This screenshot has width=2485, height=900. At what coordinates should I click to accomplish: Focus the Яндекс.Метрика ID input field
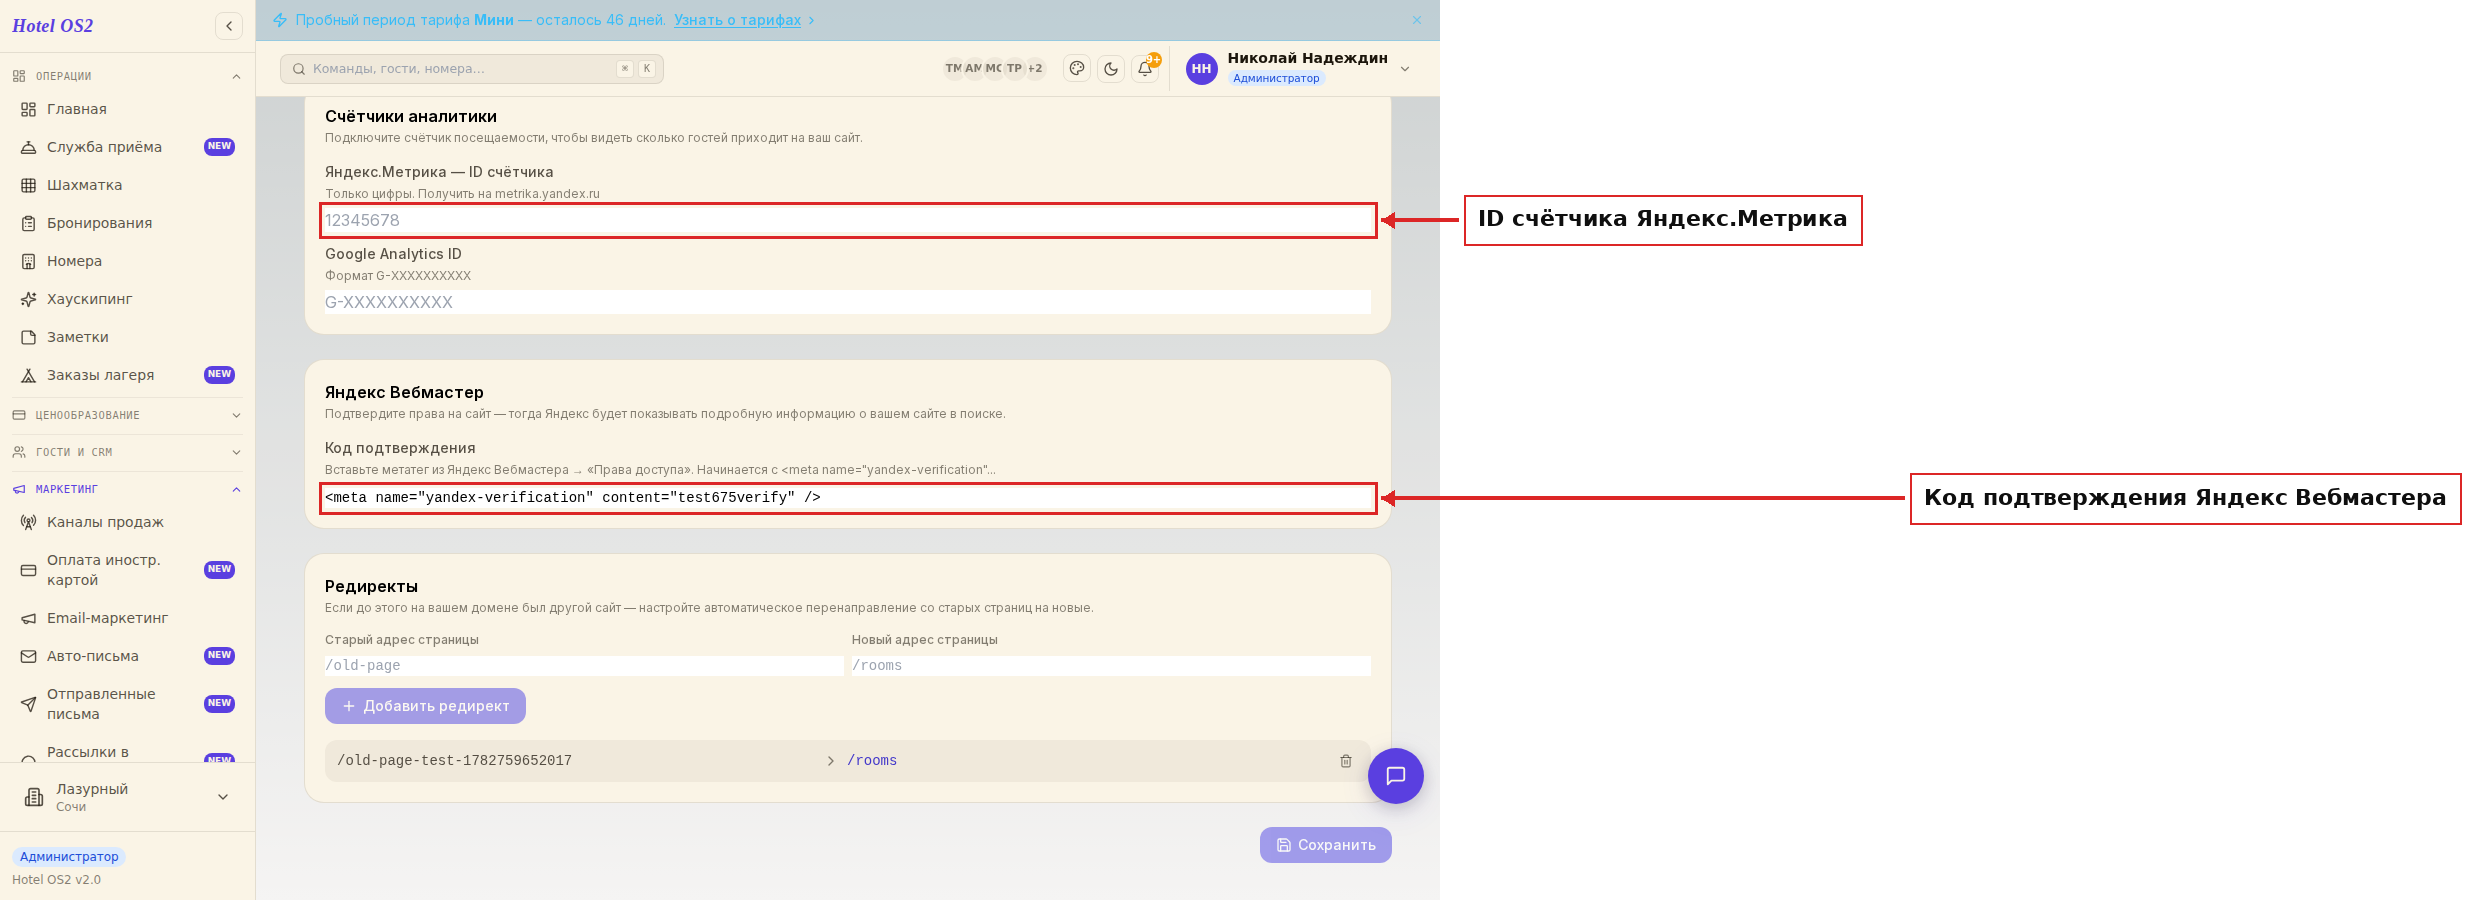848,220
